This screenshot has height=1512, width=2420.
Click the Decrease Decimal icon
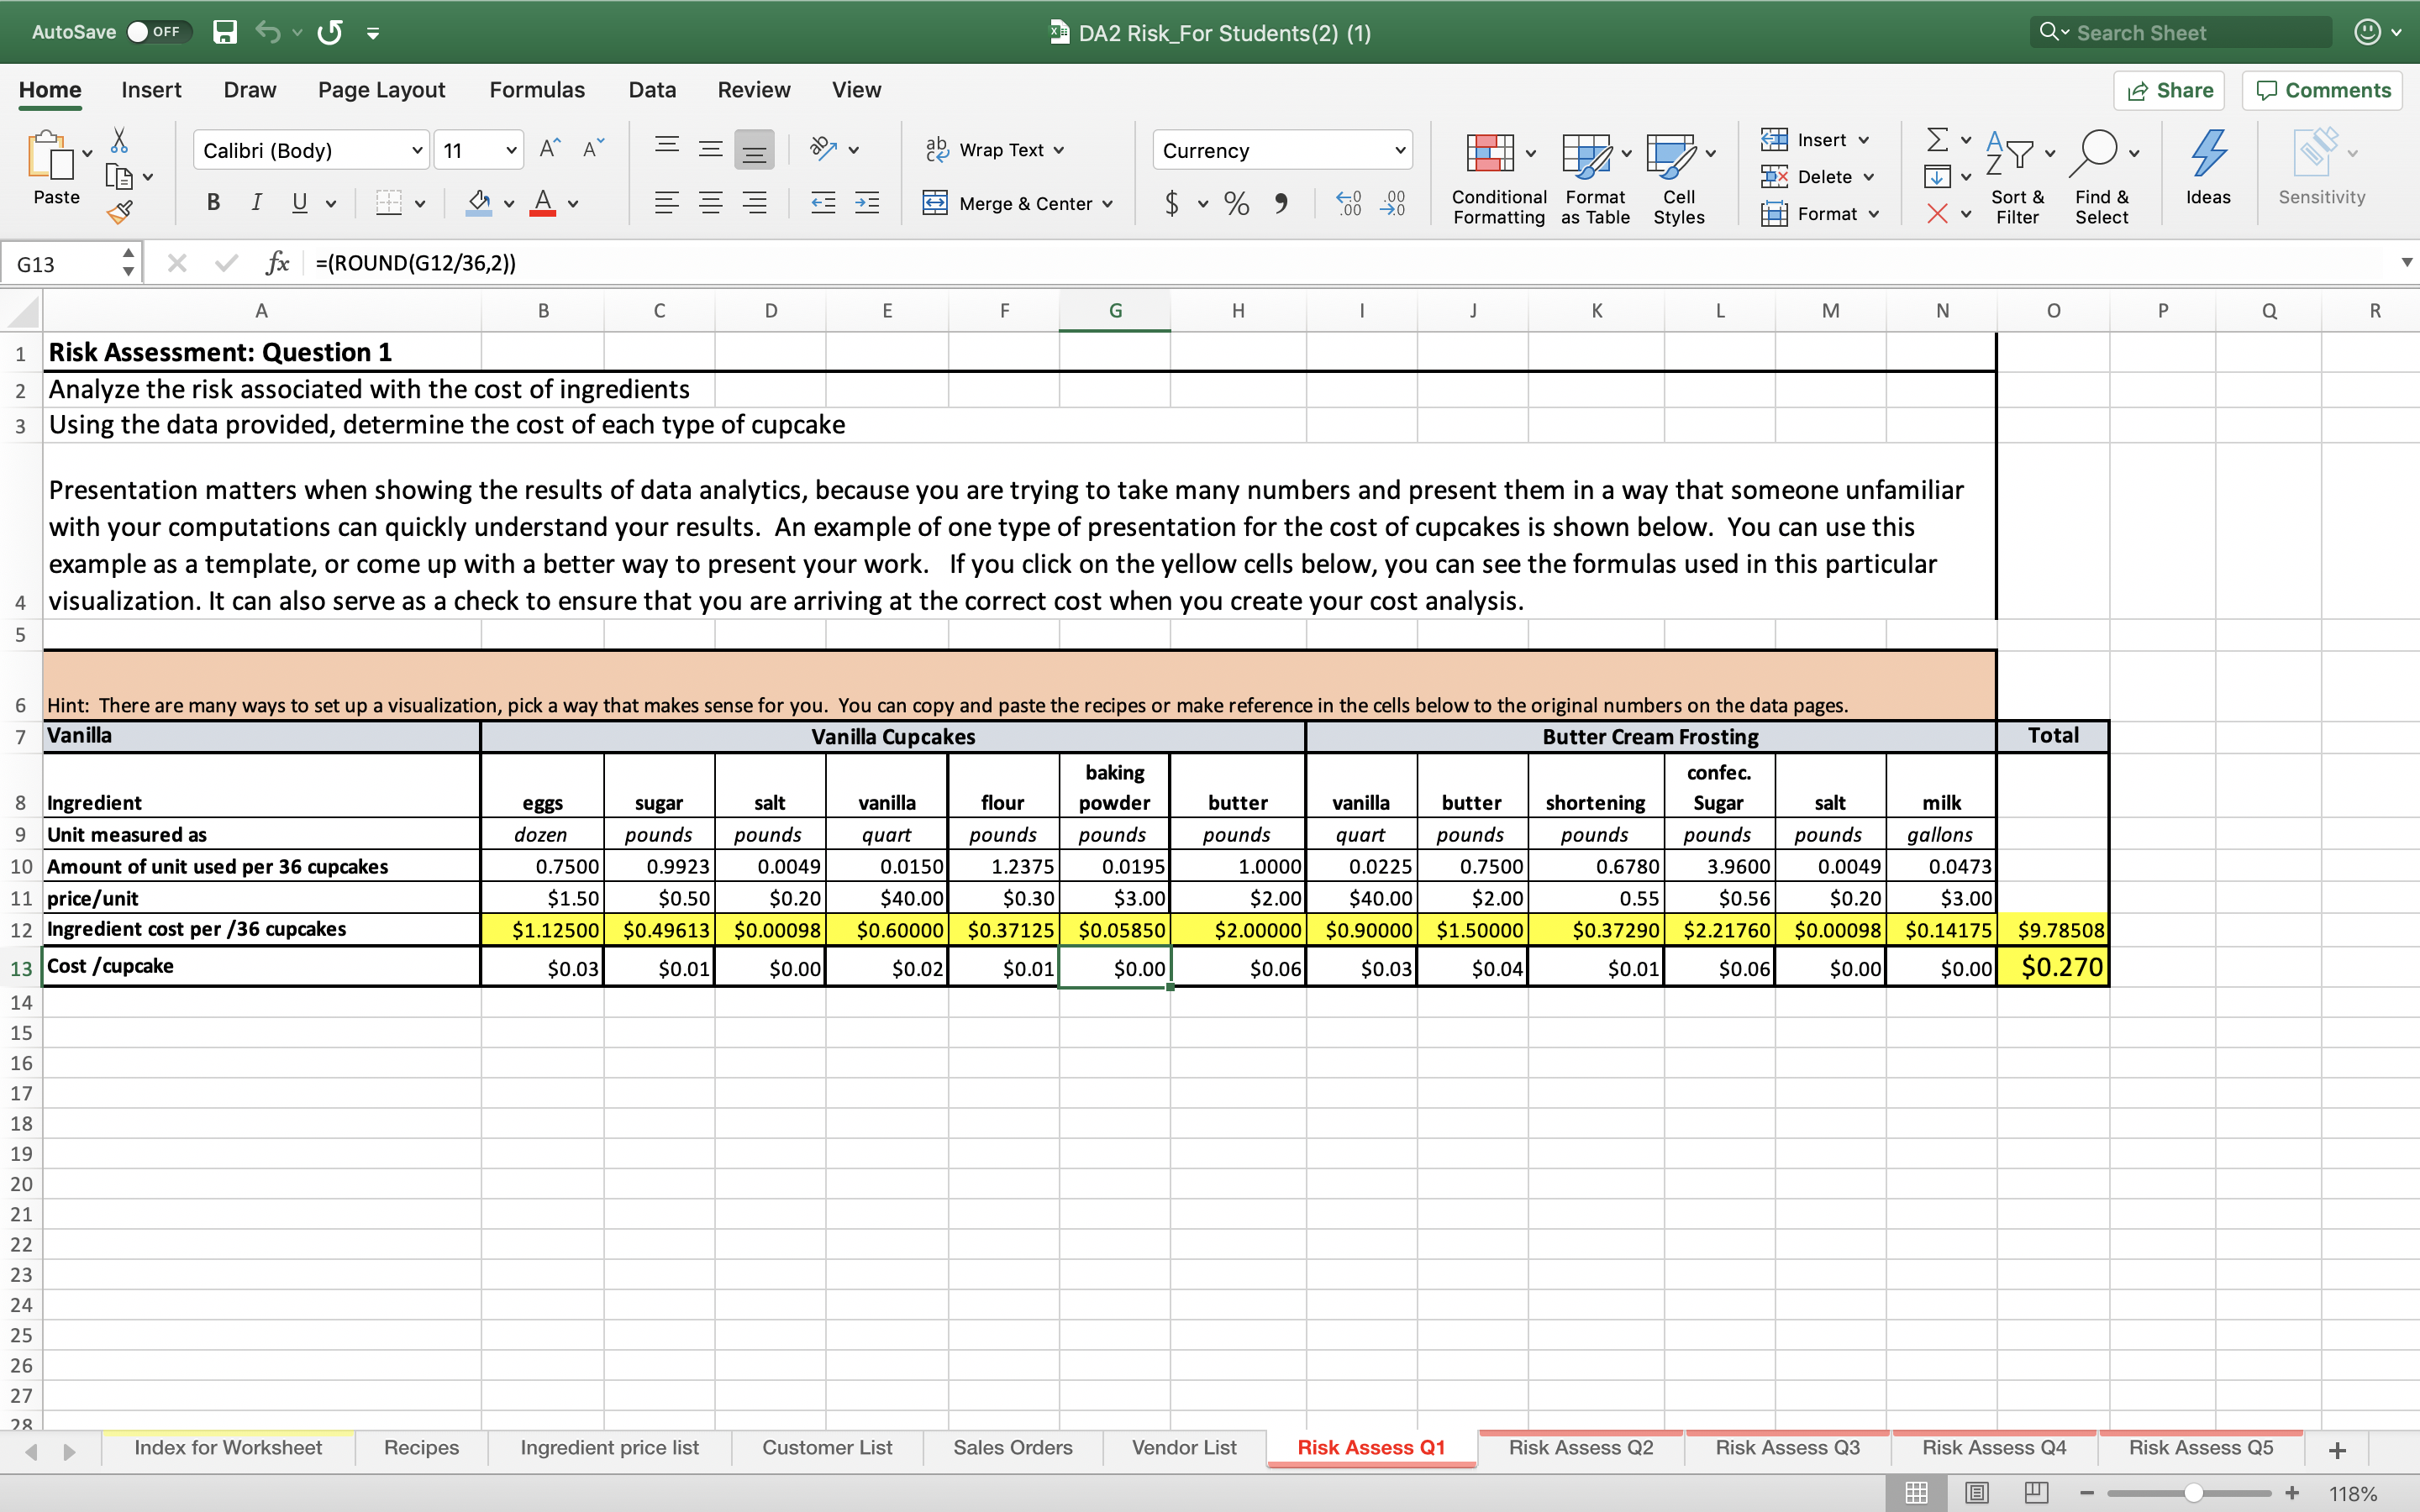[1394, 203]
